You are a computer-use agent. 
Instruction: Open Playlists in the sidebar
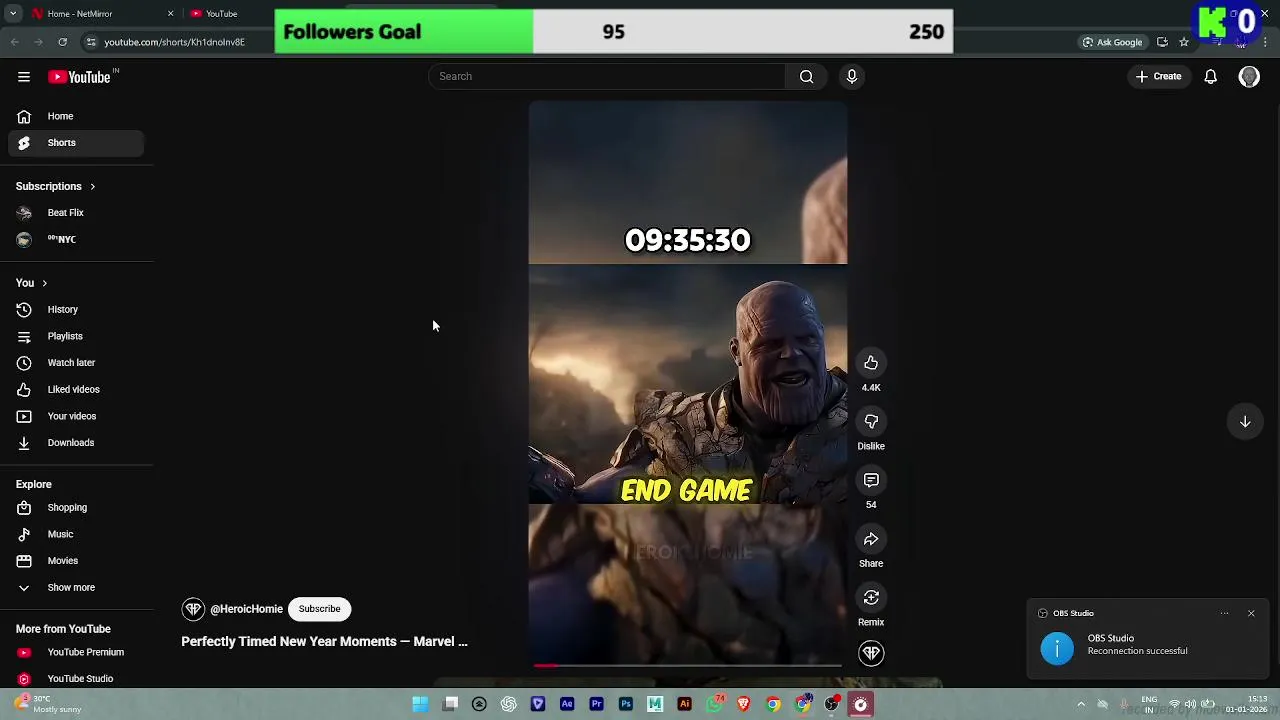click(x=76, y=337)
